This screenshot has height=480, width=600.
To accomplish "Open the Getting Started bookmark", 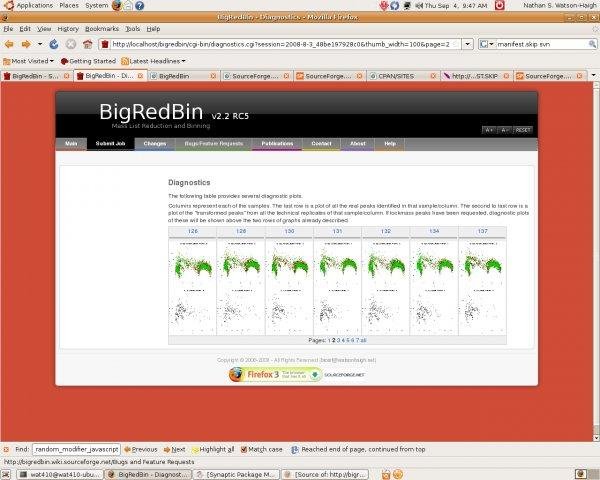I will tap(88, 61).
